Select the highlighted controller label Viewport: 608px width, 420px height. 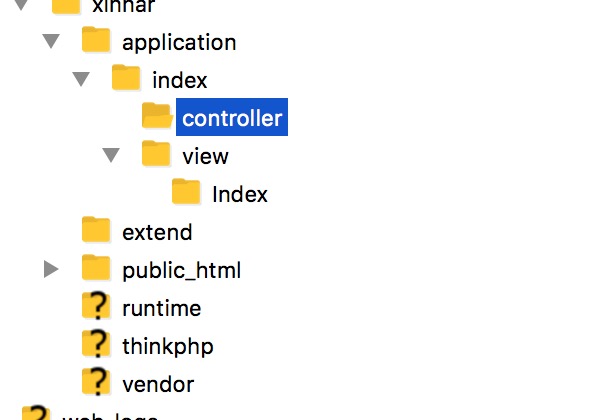coord(232,118)
